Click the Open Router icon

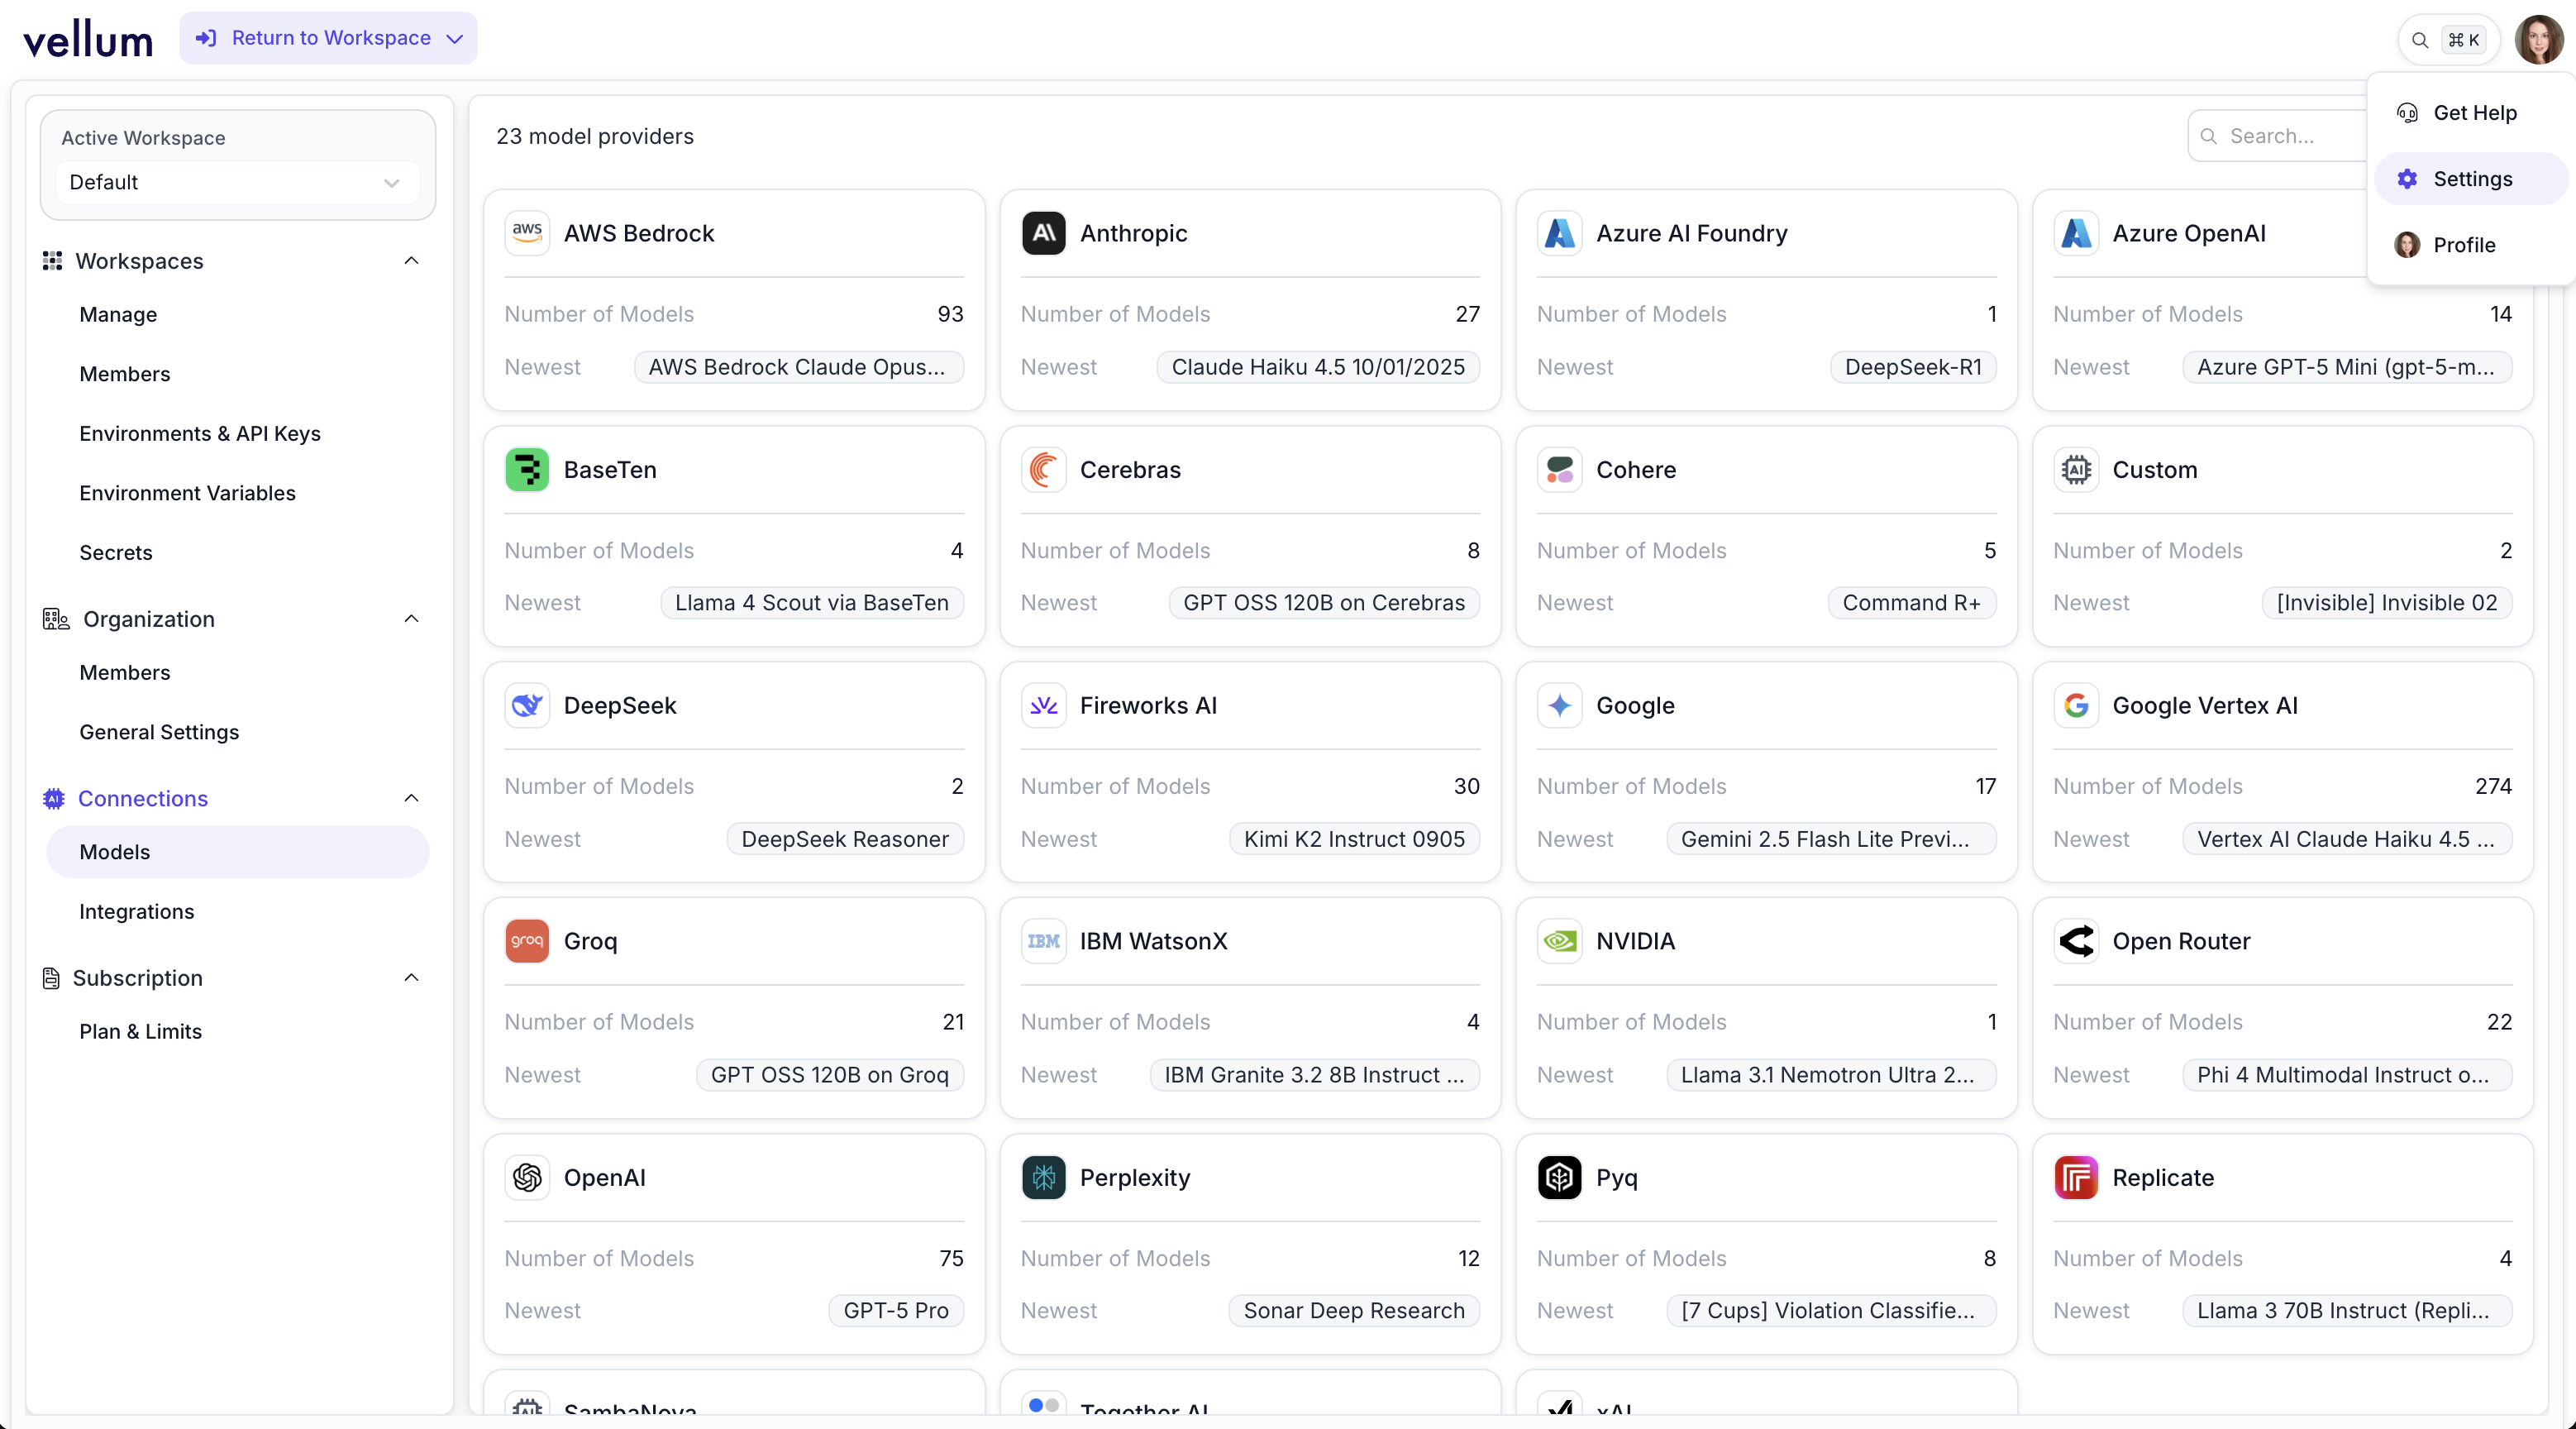point(2076,940)
